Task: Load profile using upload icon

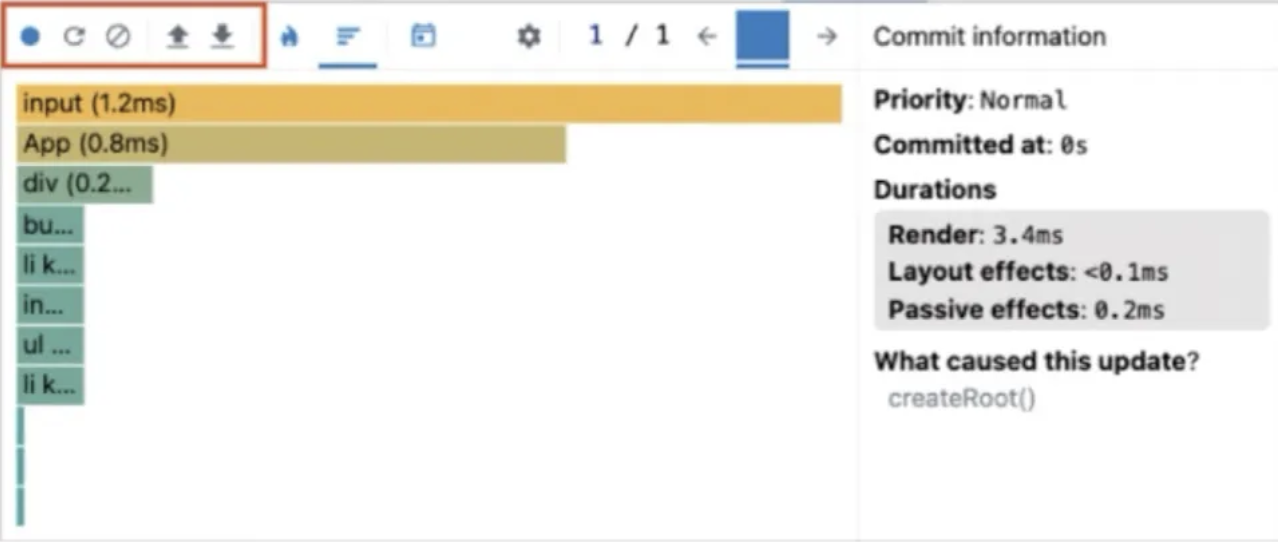Action: pyautogui.click(x=177, y=37)
